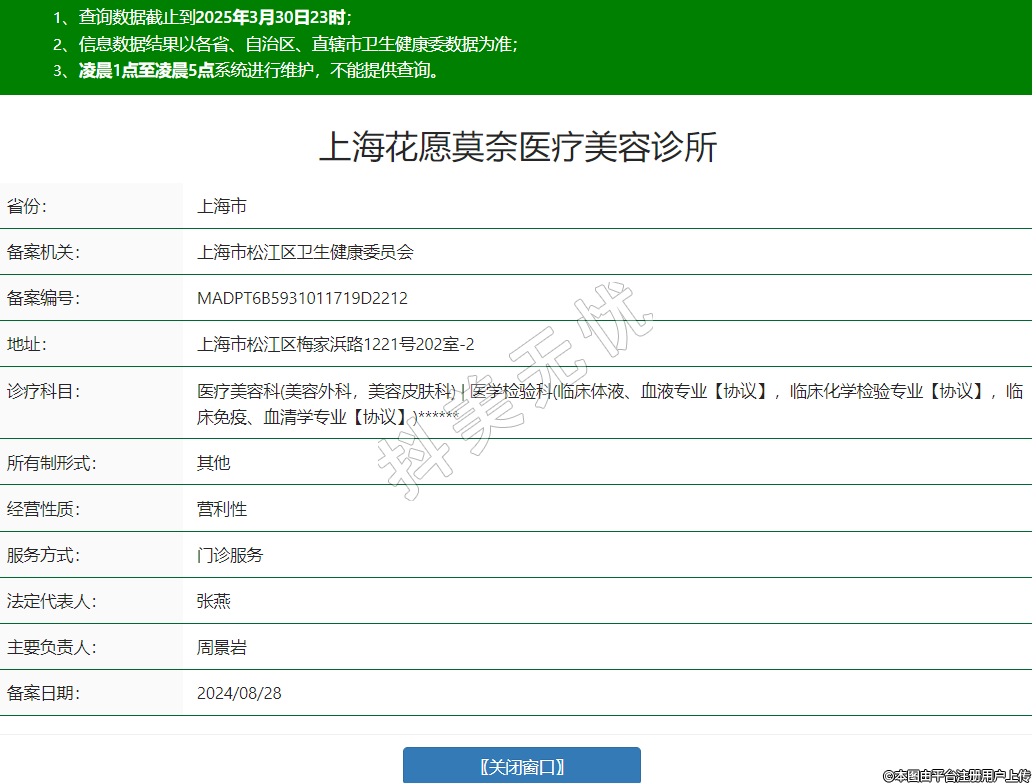This screenshot has width=1032, height=783.
Task: Click the record number MADPT6B5931011719D2212
Action: pos(302,298)
